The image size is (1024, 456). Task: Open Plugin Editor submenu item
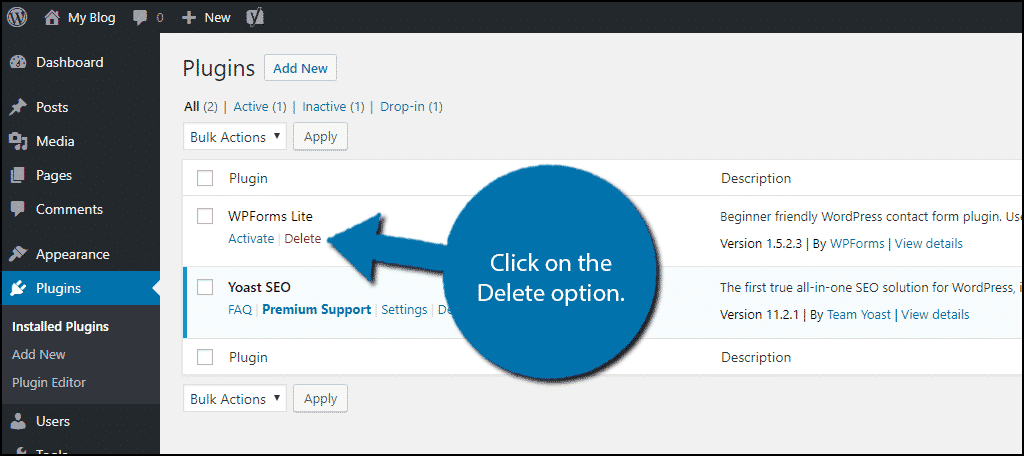point(49,382)
